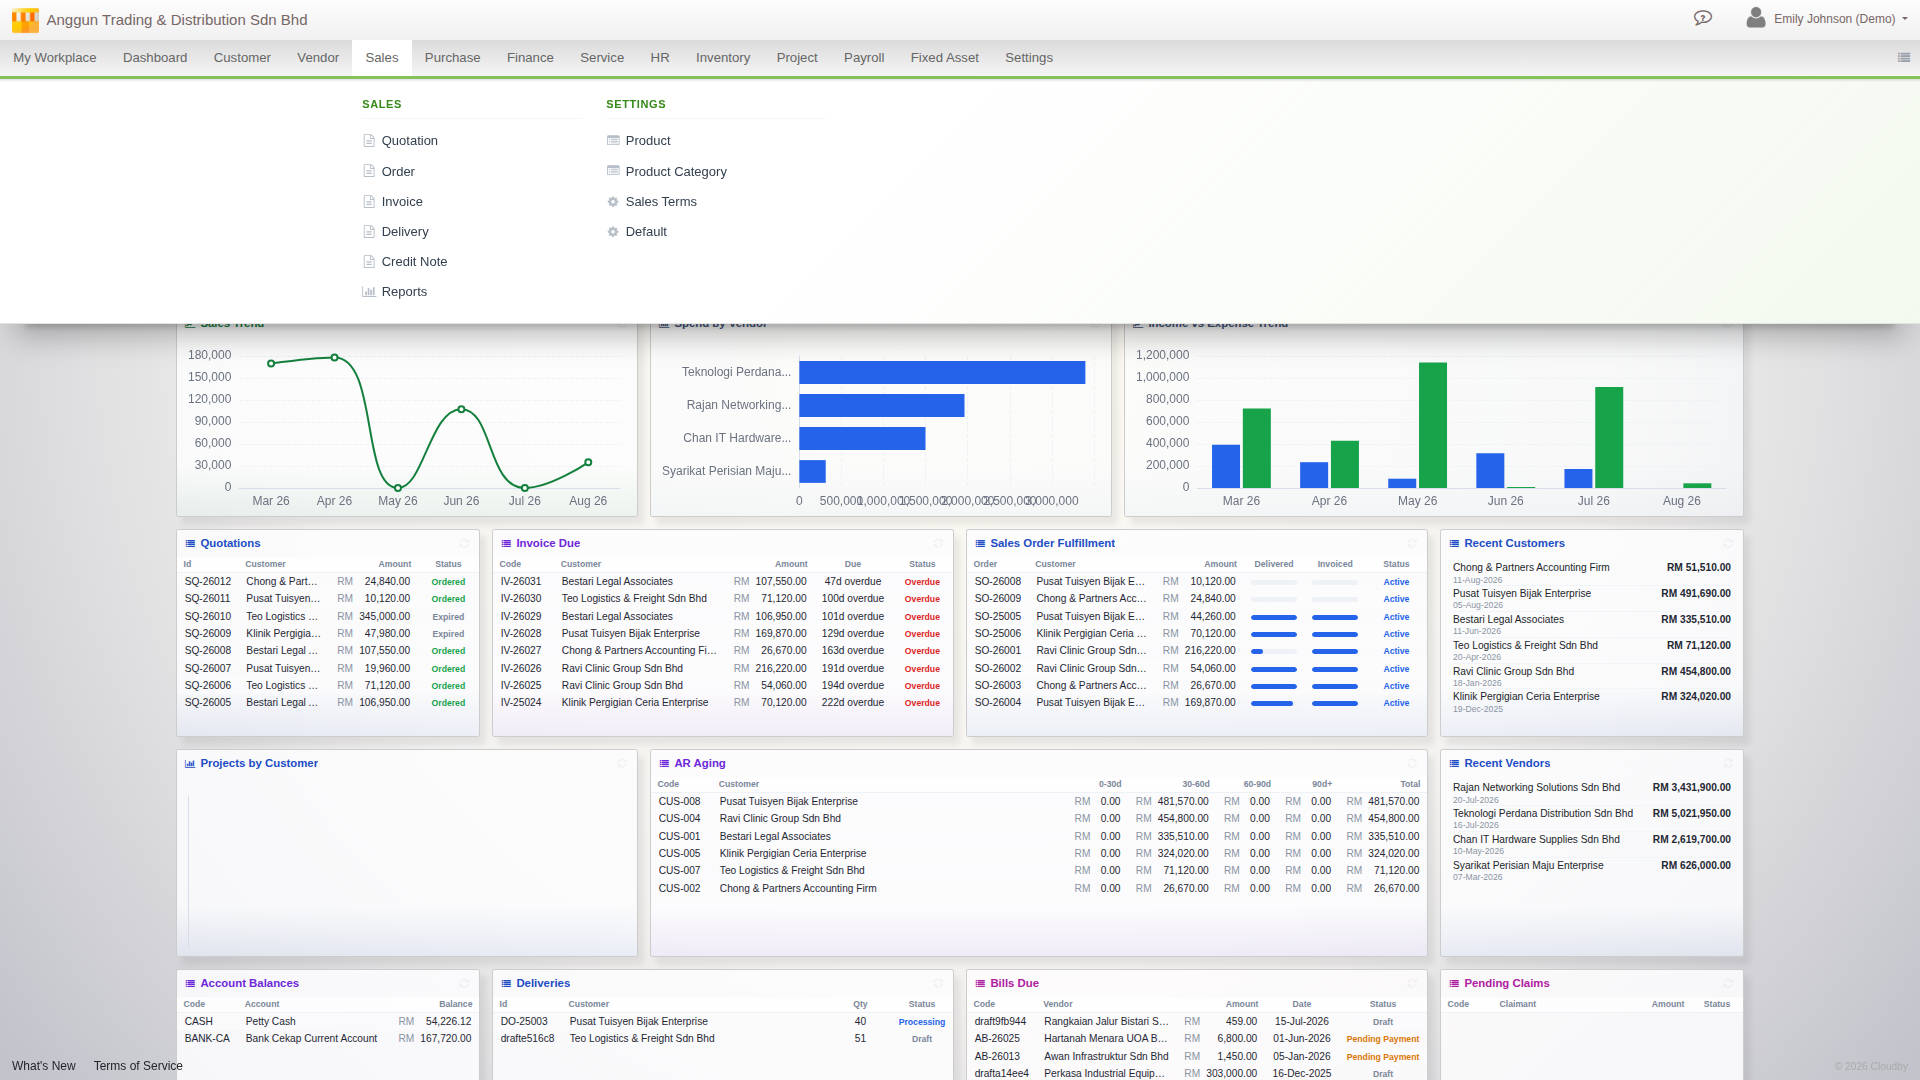Refresh the Projects by Customer widget
Image resolution: width=1920 pixels, height=1080 pixels.
(x=622, y=764)
